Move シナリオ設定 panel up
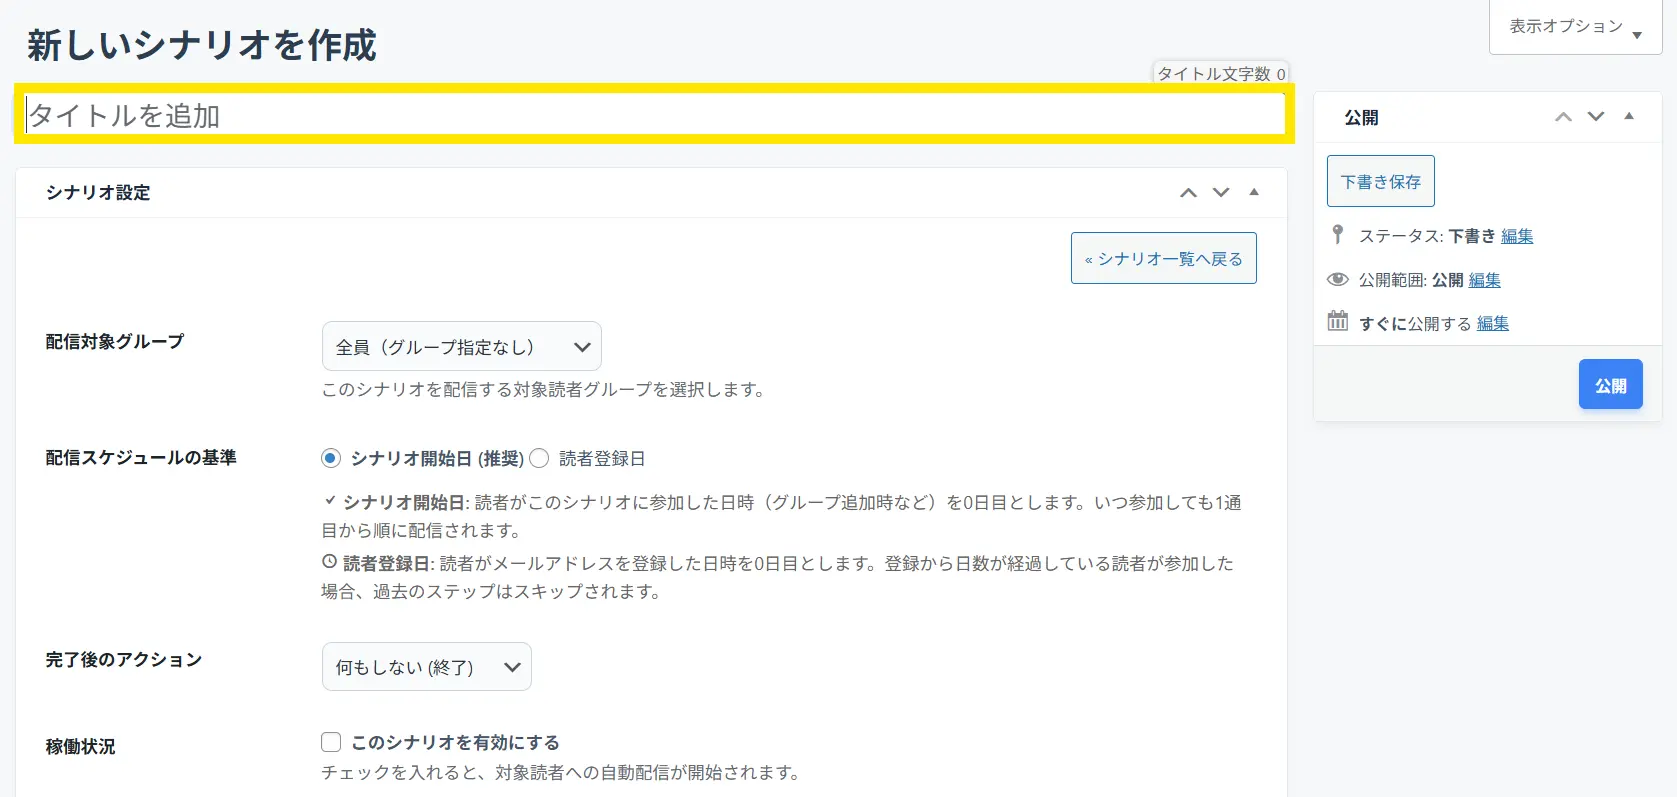1677x797 pixels. point(1188,193)
